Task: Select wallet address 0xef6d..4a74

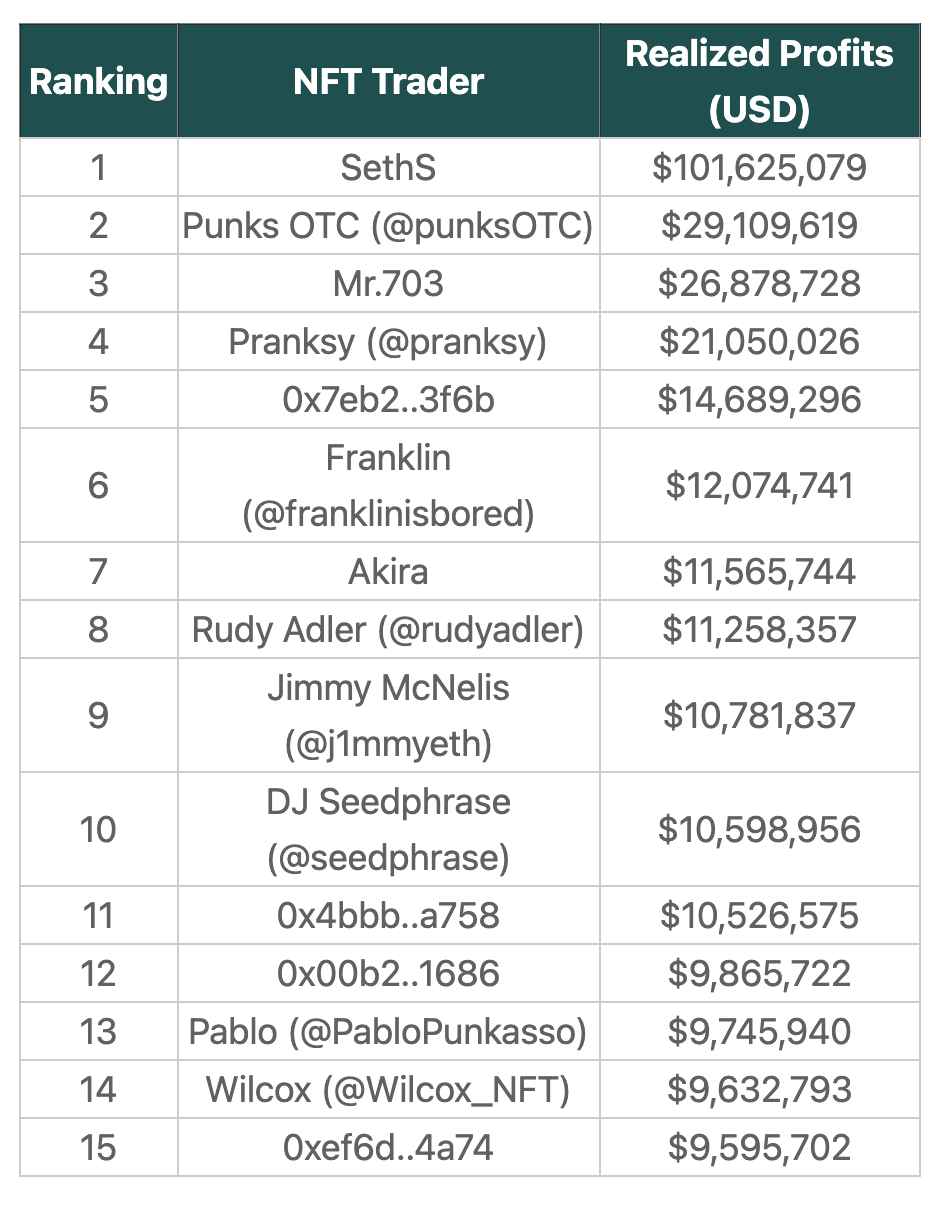Action: pos(388,1148)
